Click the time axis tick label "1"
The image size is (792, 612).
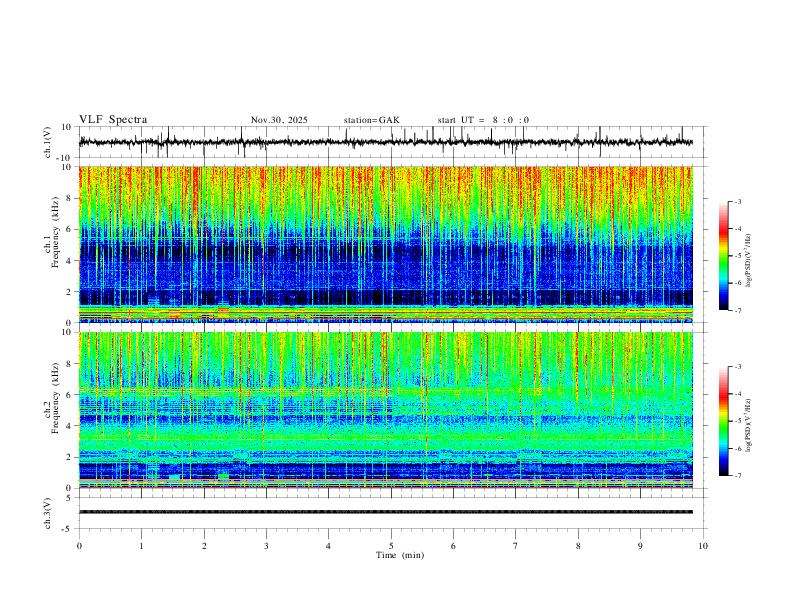coord(141,546)
